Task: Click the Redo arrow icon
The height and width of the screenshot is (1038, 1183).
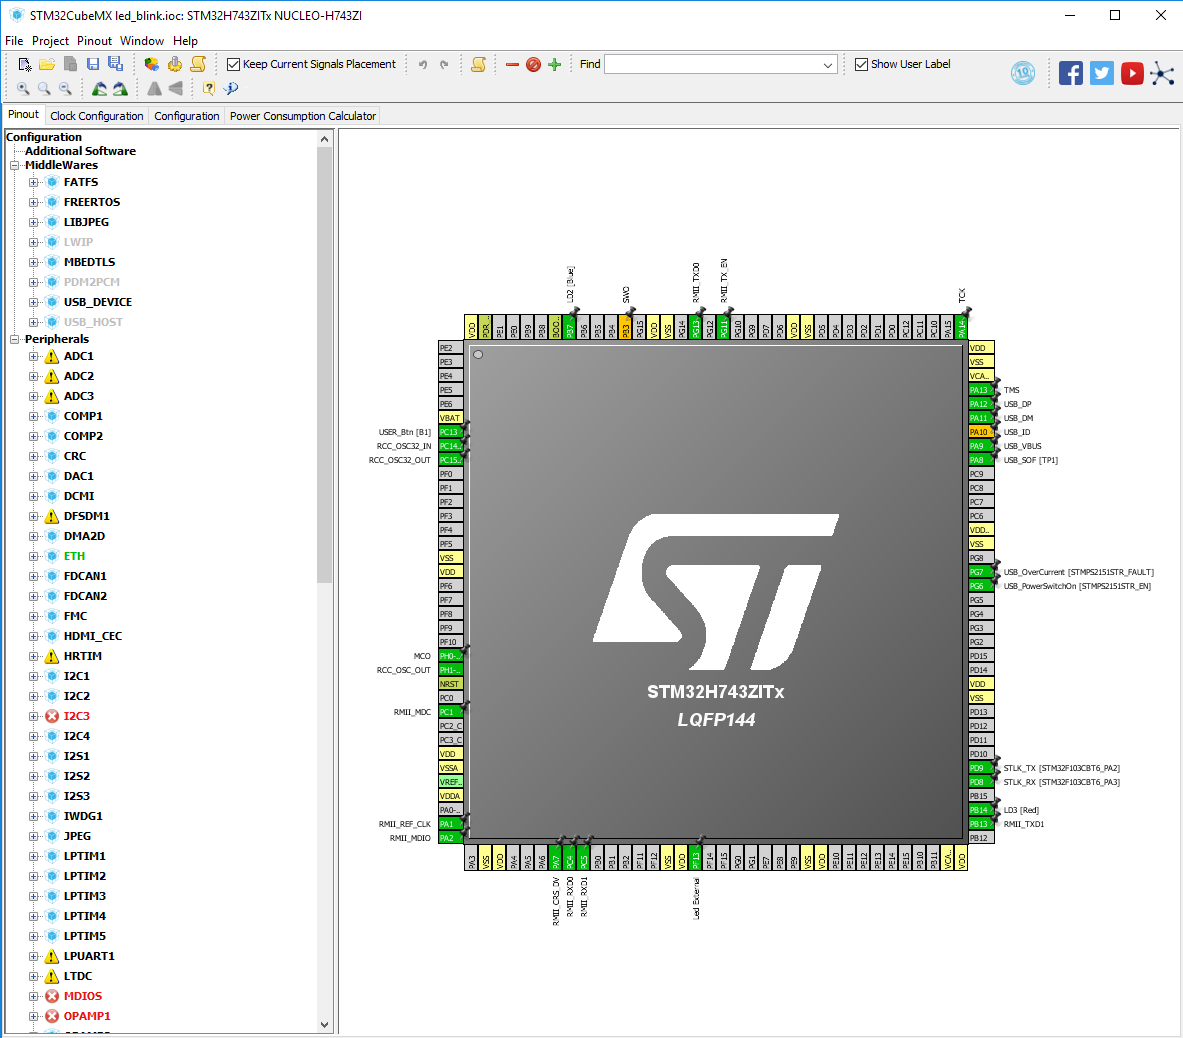Action: [444, 65]
